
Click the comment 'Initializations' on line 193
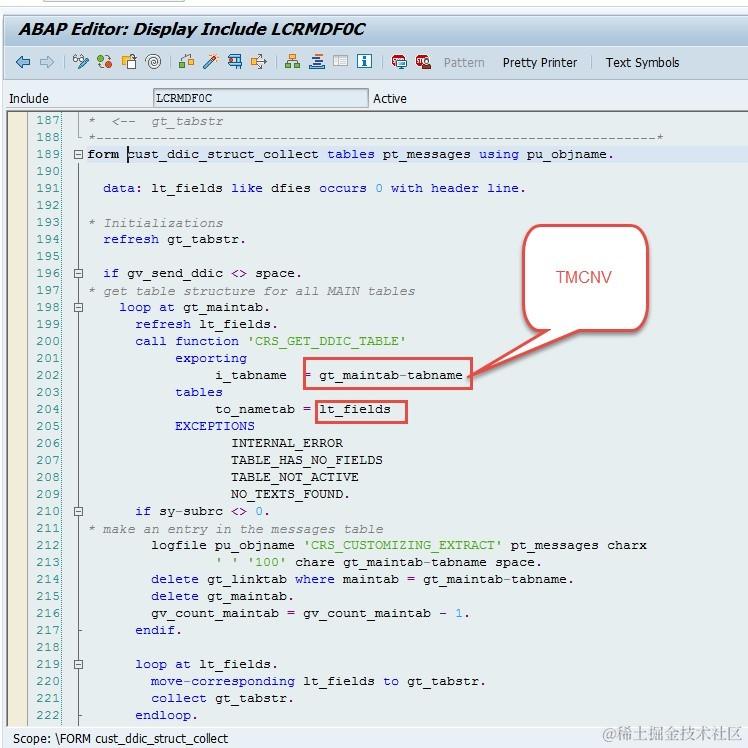(163, 223)
